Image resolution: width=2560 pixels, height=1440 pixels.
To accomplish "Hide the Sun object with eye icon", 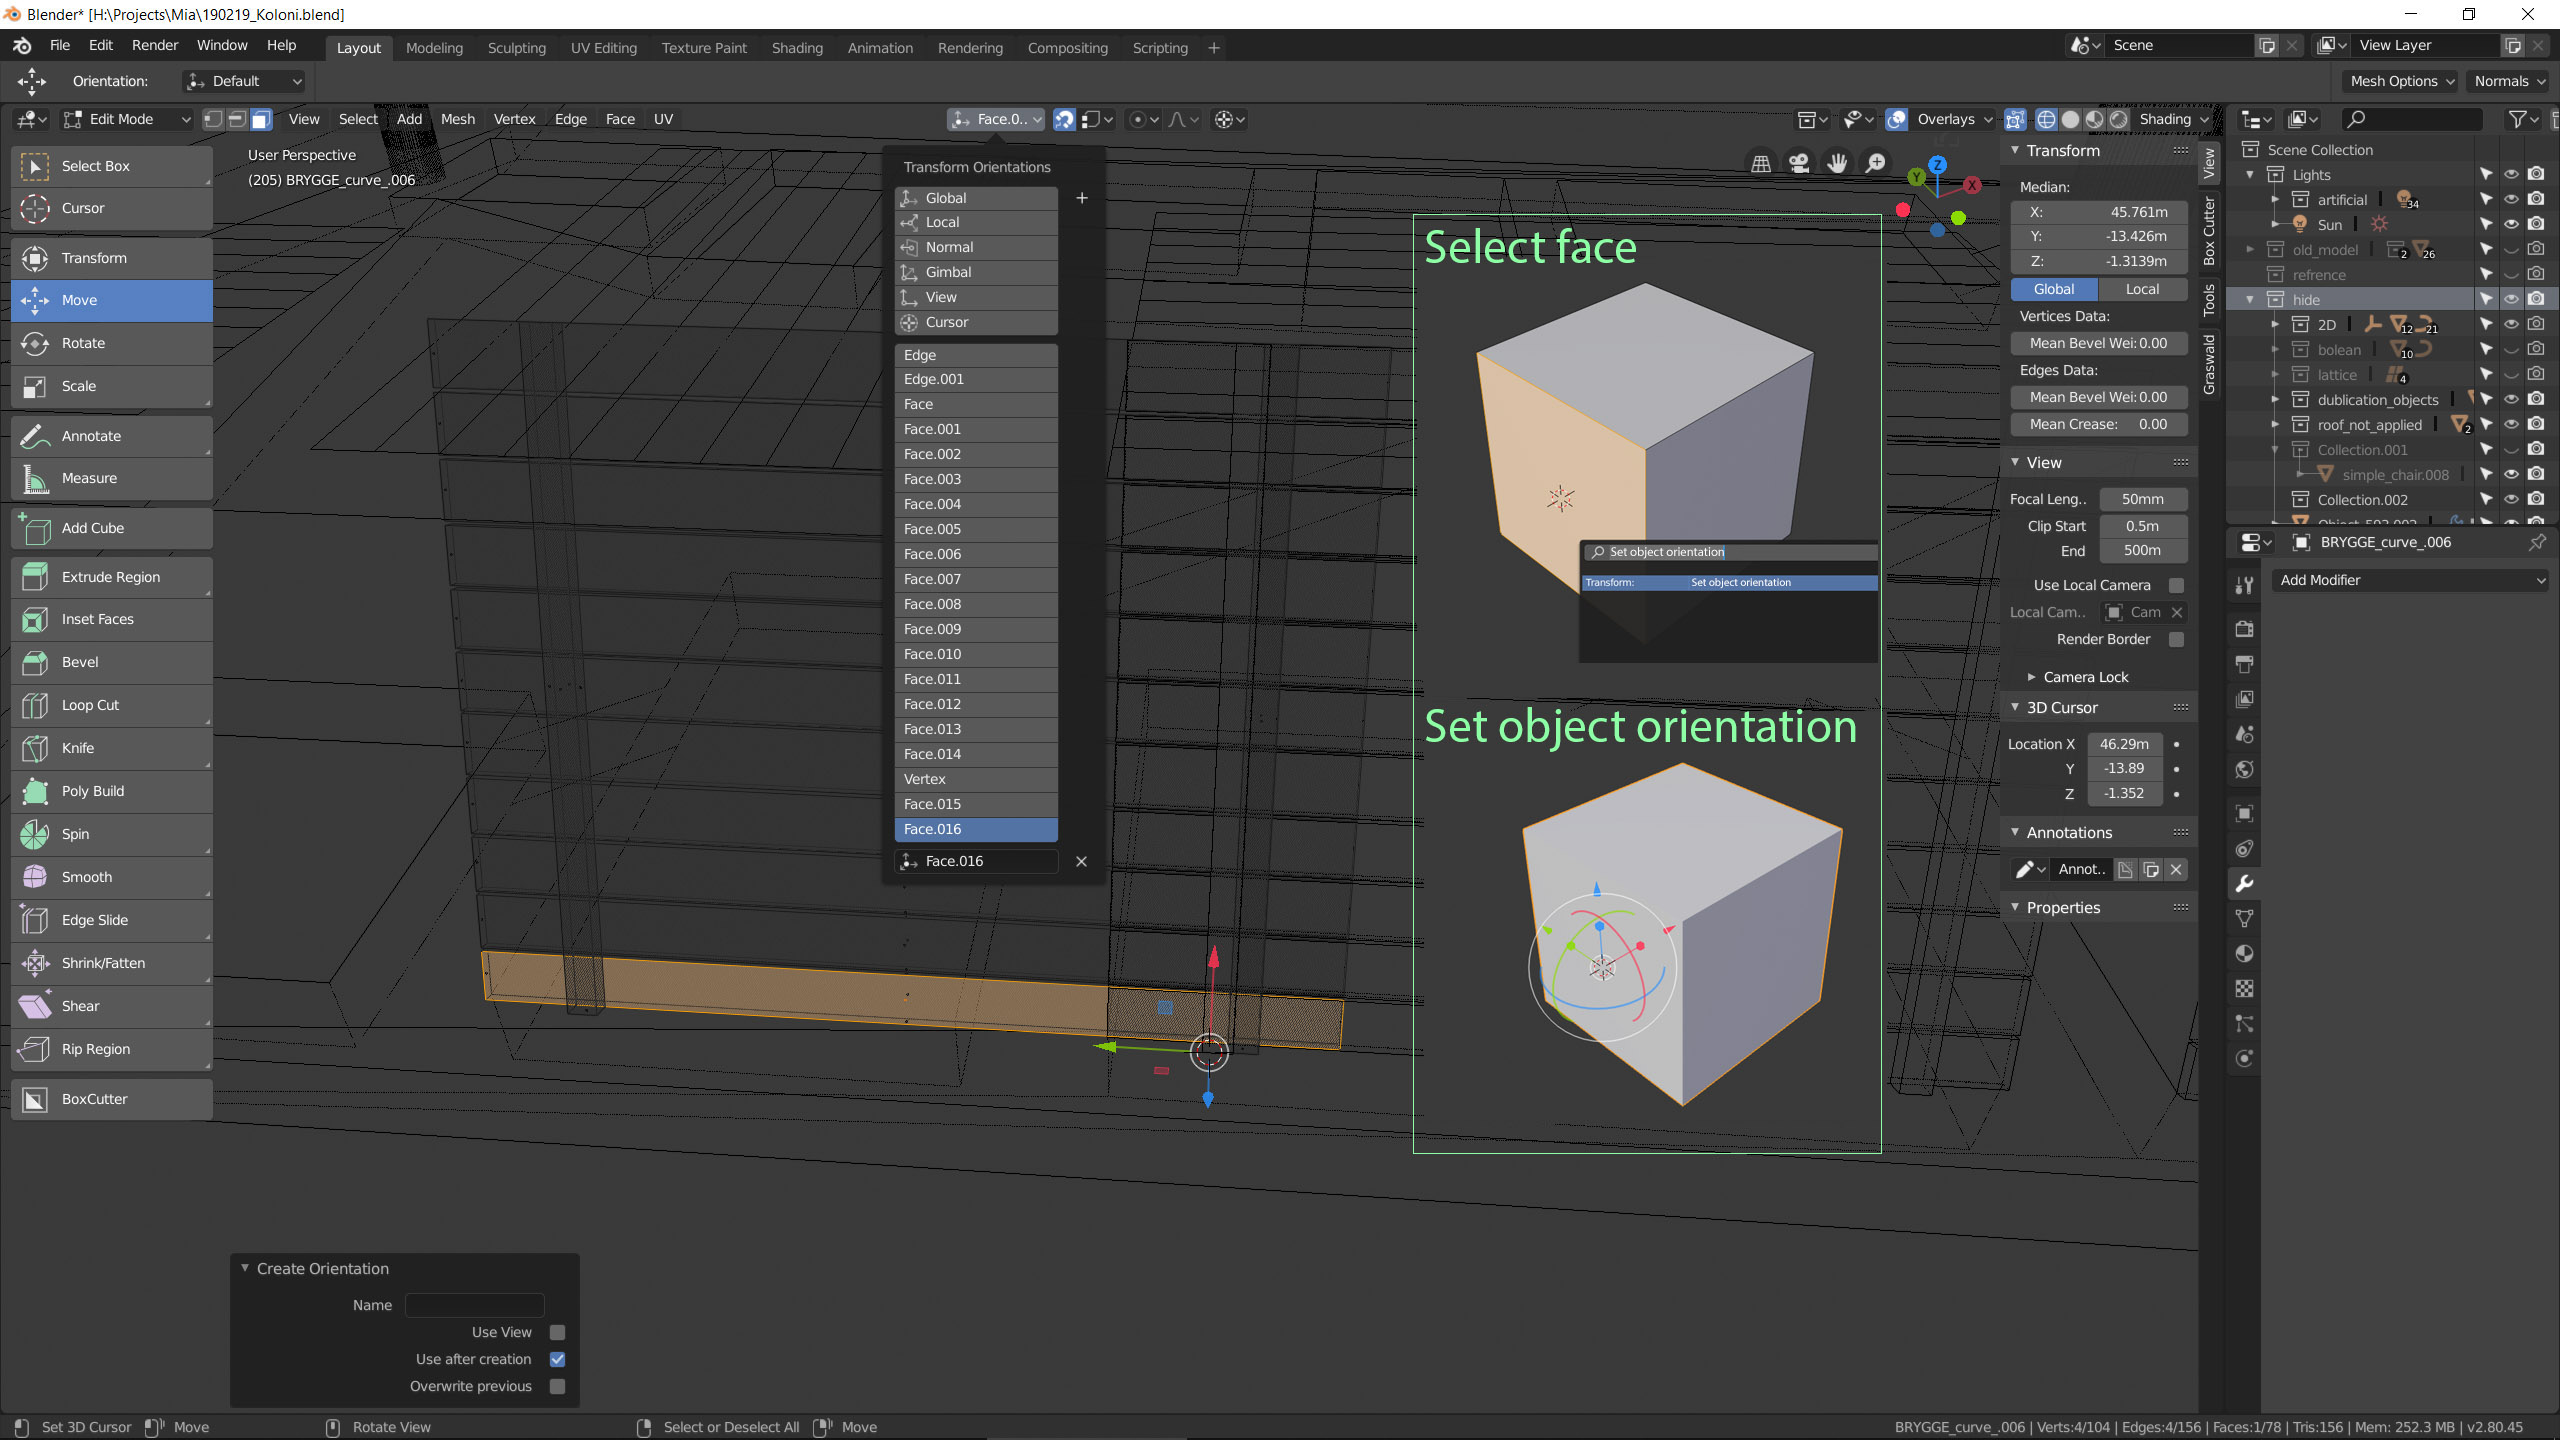I will tap(2511, 224).
